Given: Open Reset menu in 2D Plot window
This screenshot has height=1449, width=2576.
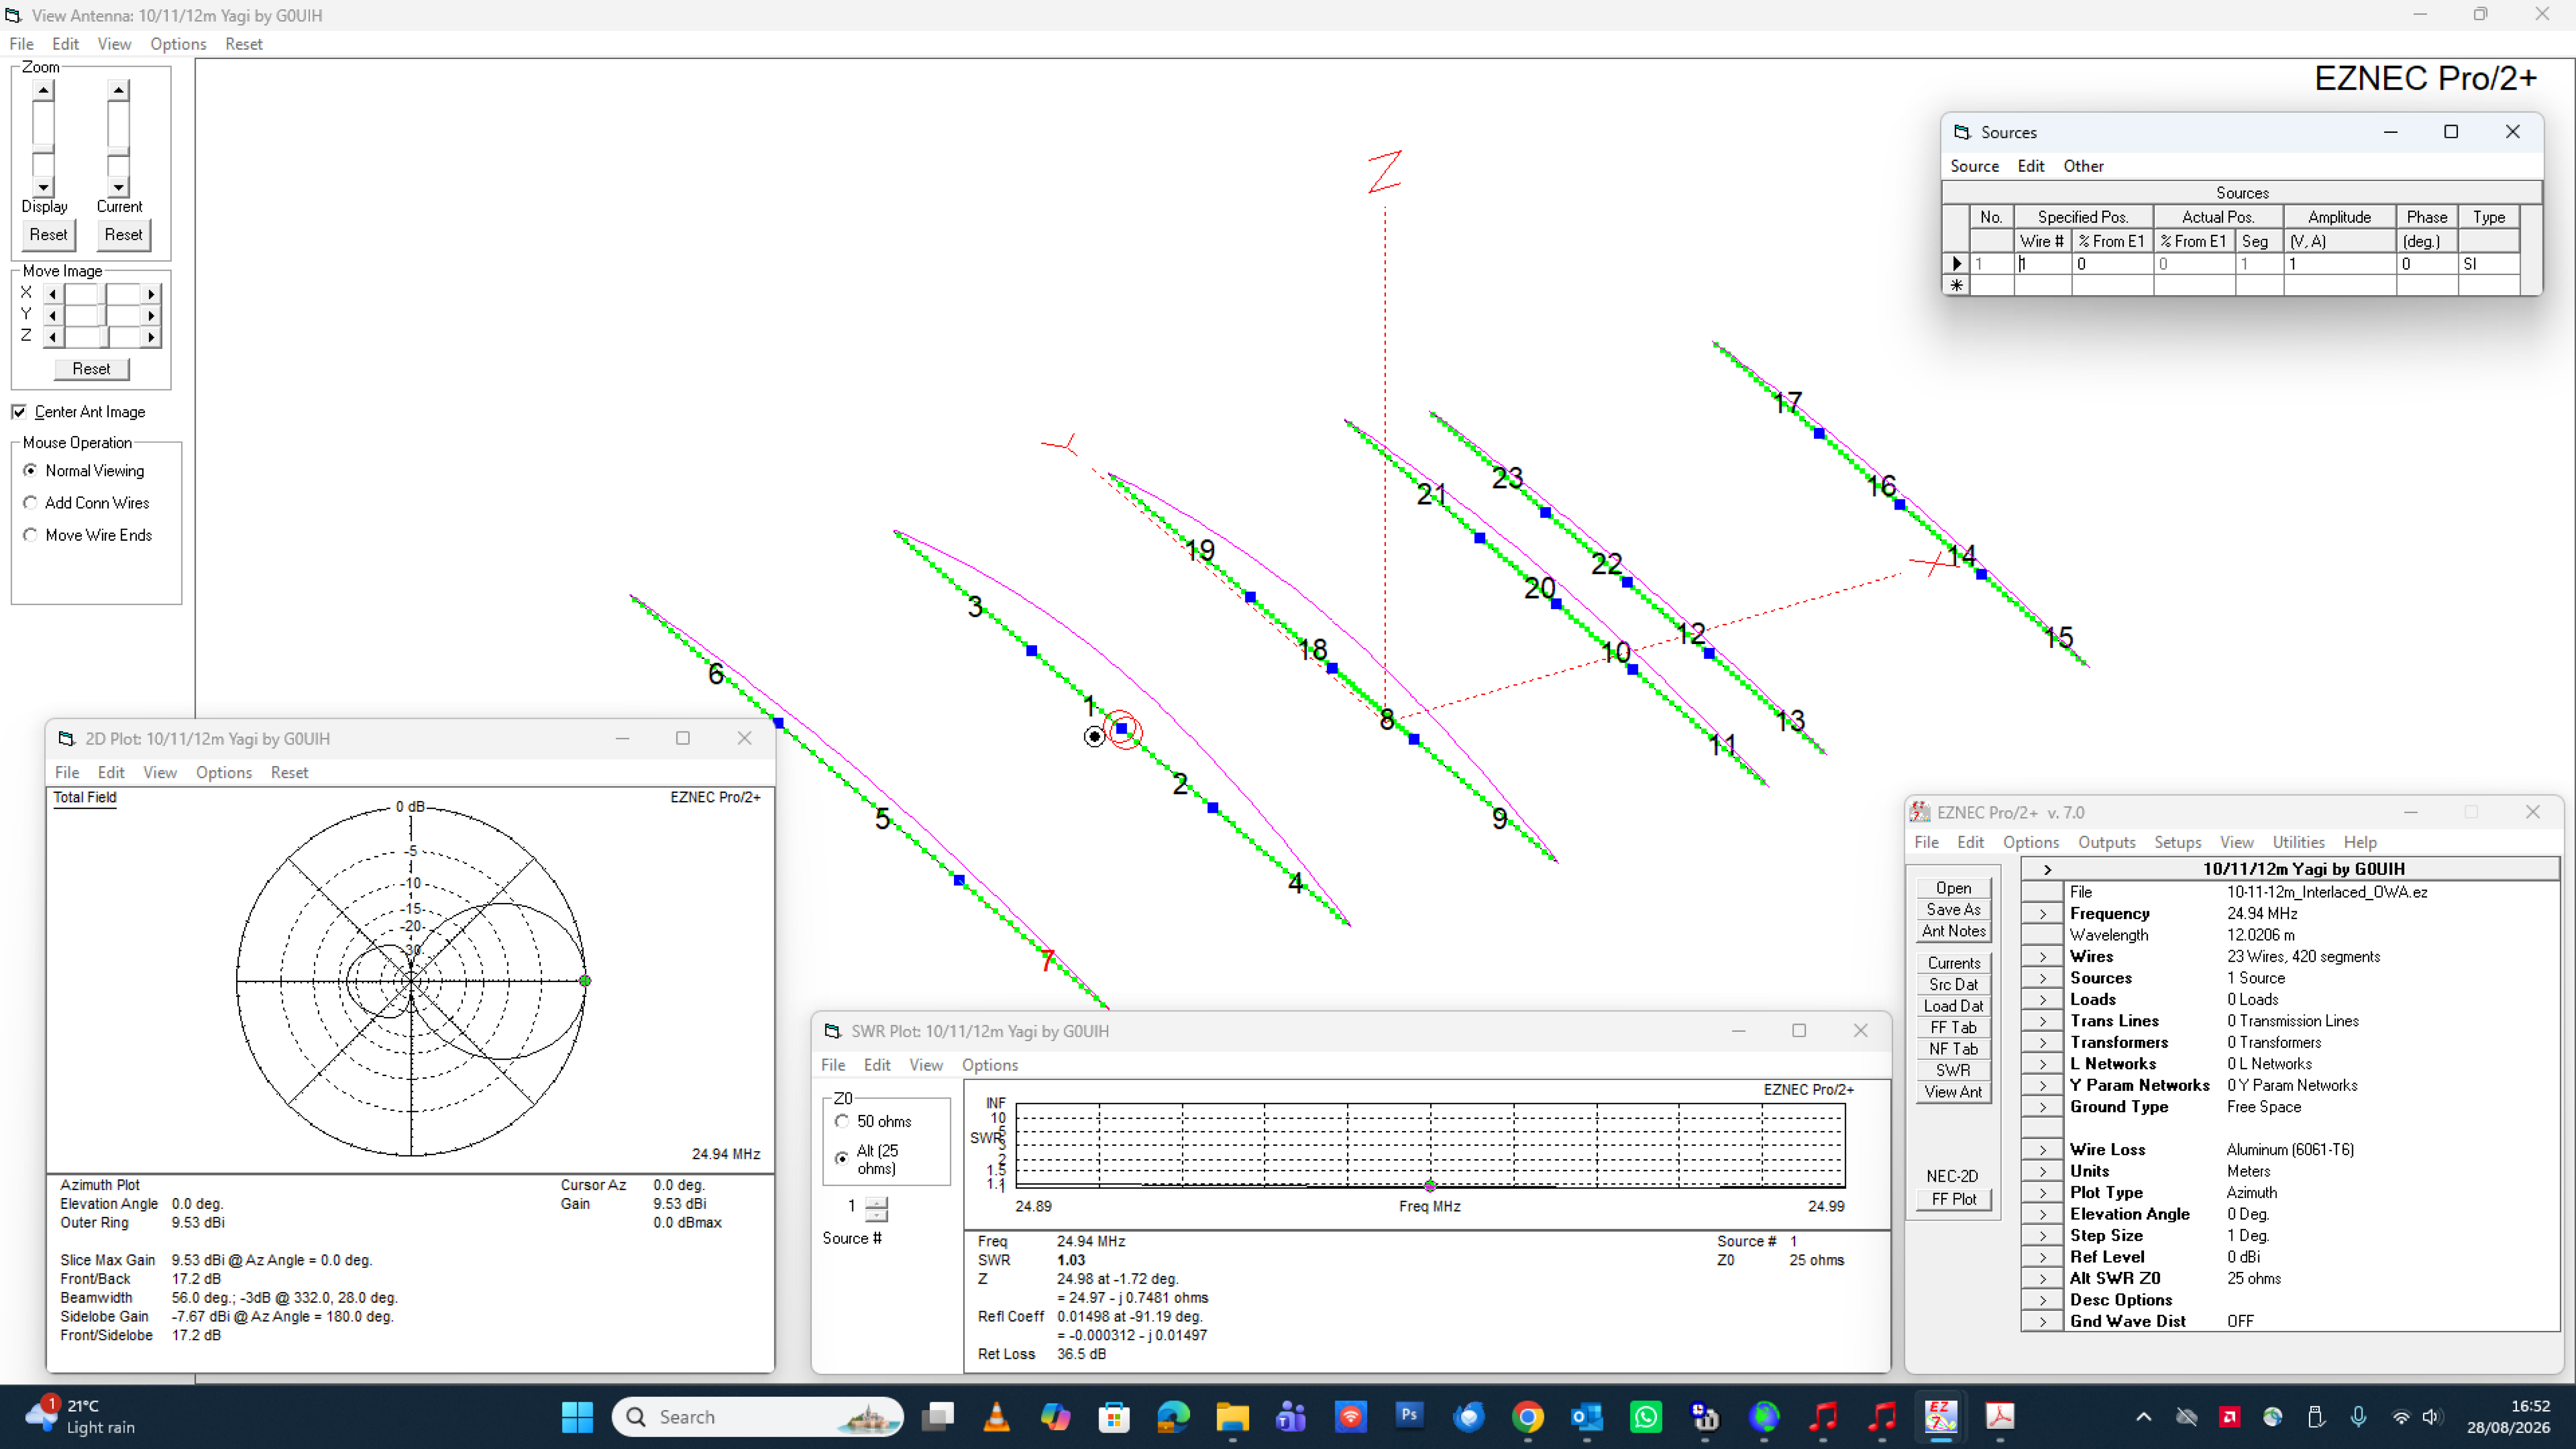Looking at the screenshot, I should click(289, 773).
